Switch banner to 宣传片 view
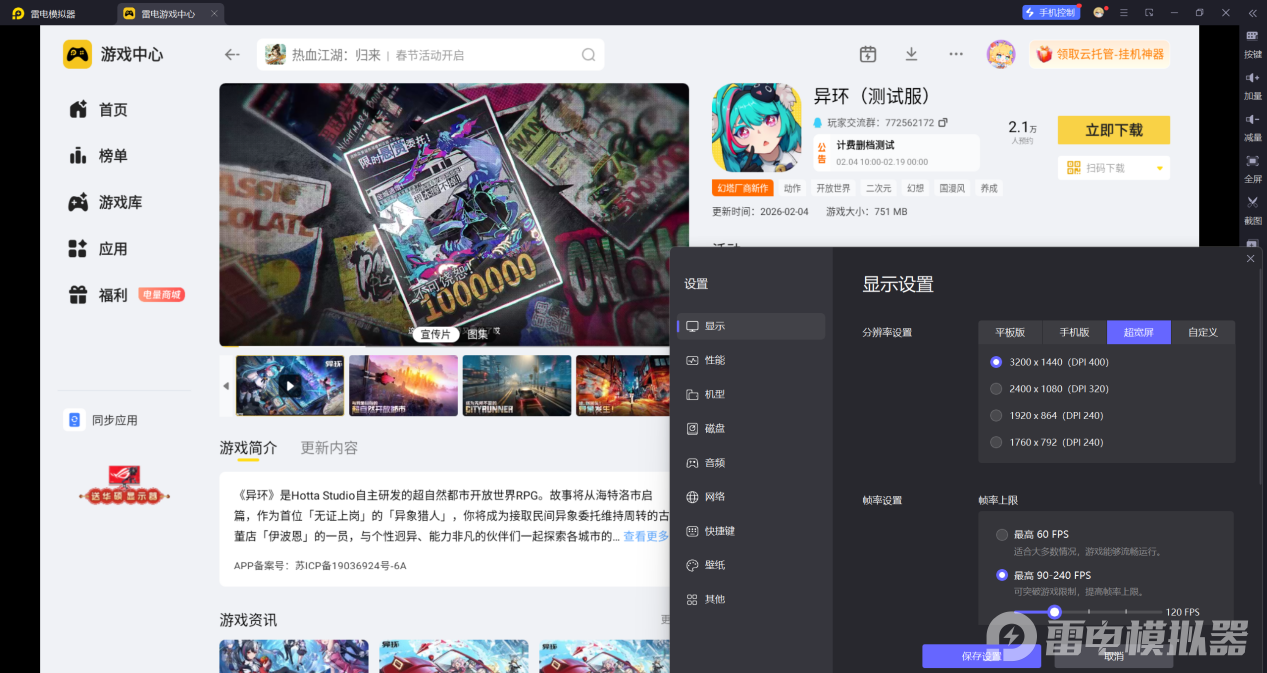The width and height of the screenshot is (1267, 673). pyautogui.click(x=435, y=334)
